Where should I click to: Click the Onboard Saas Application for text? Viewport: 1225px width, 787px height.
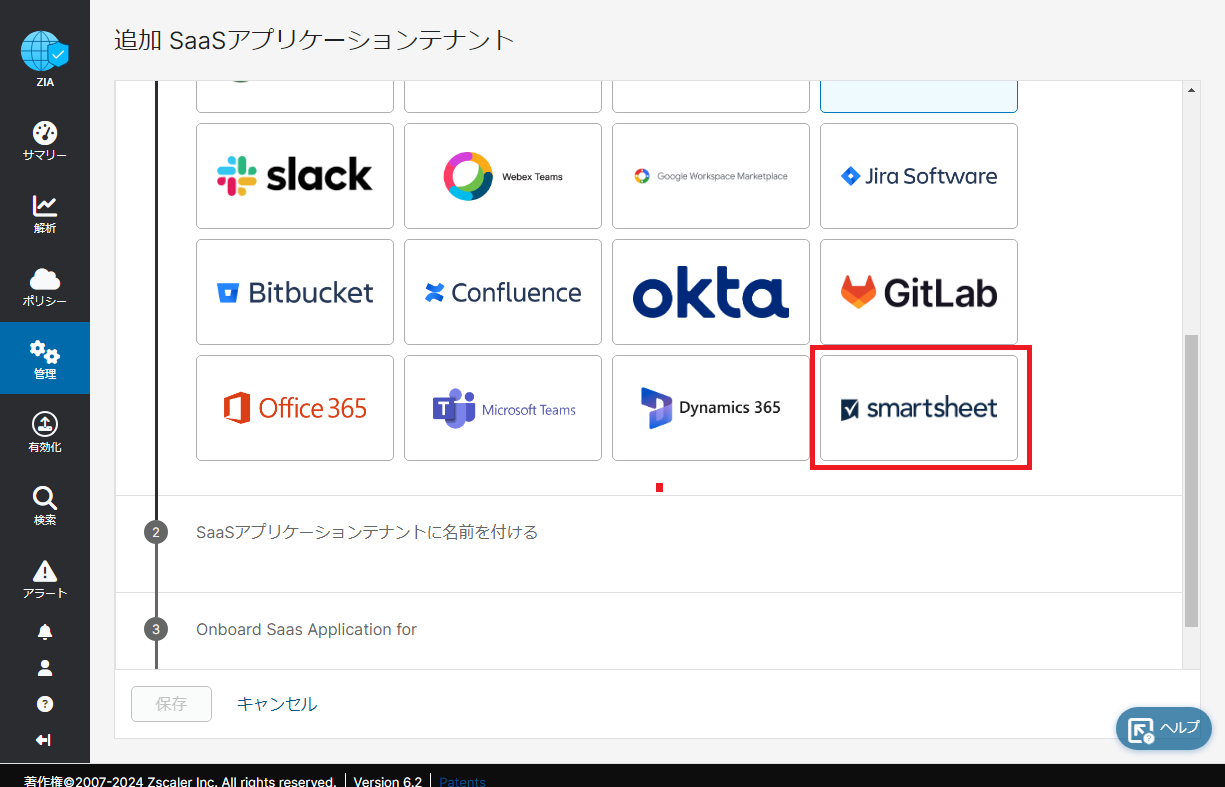306,629
